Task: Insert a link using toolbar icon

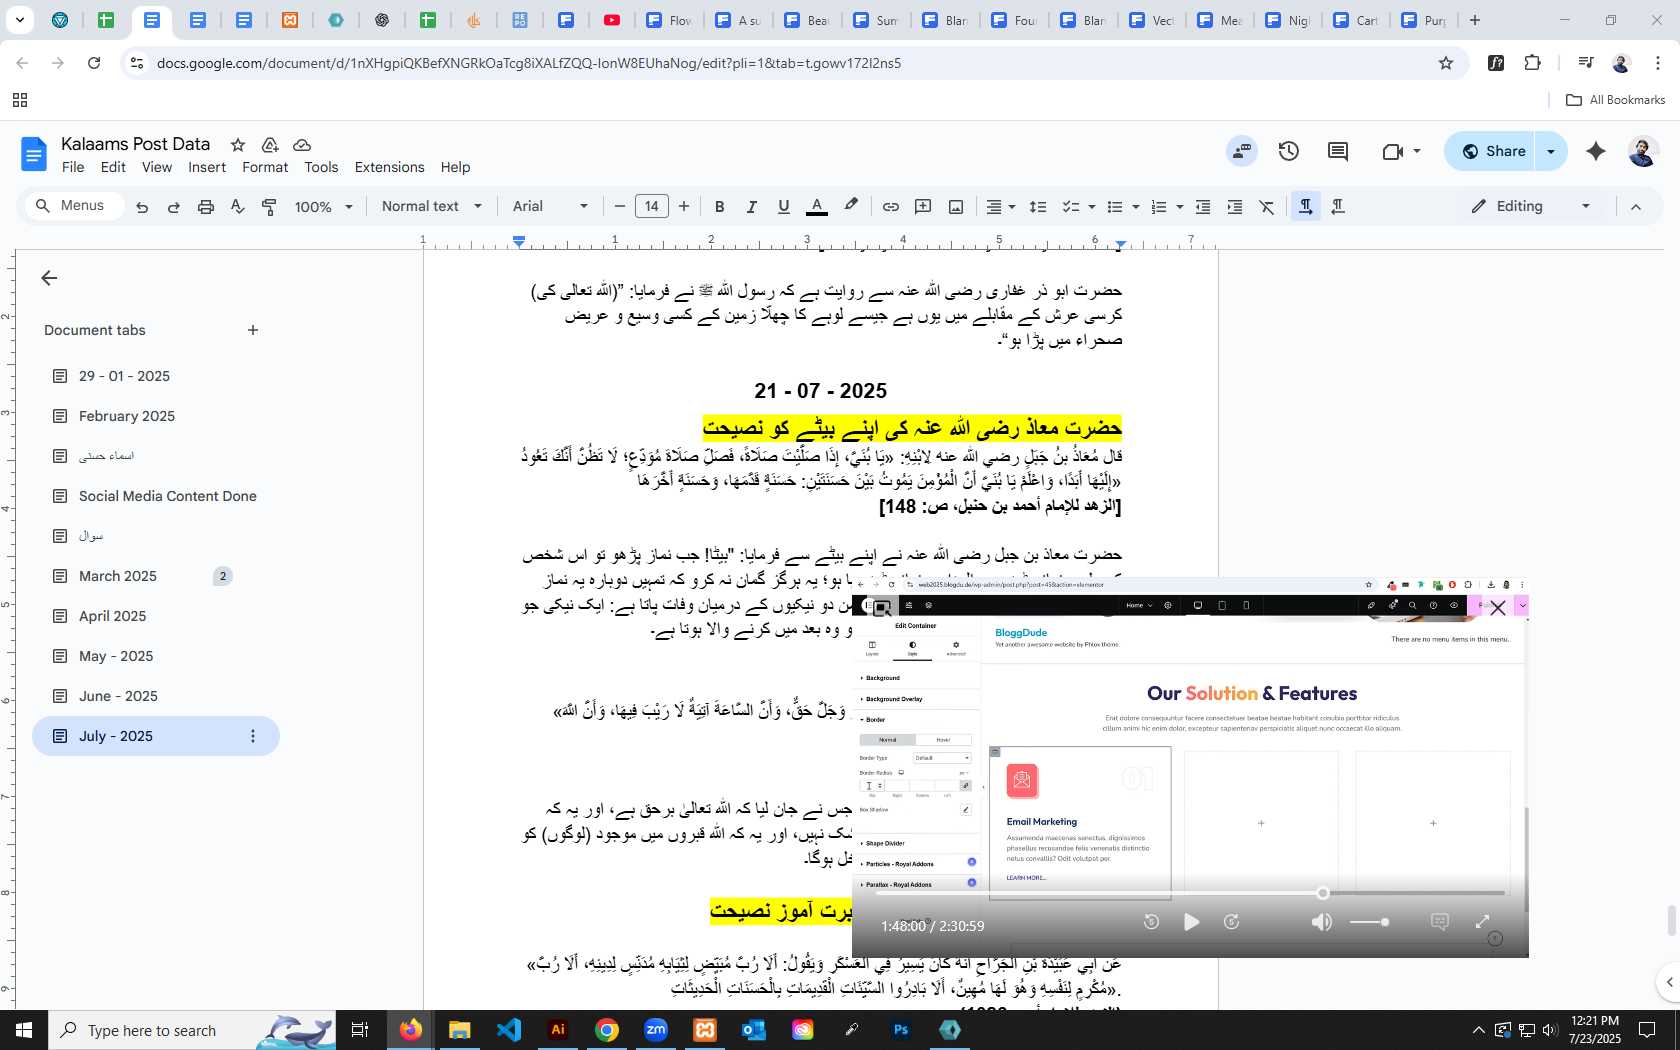Action: coord(890,207)
